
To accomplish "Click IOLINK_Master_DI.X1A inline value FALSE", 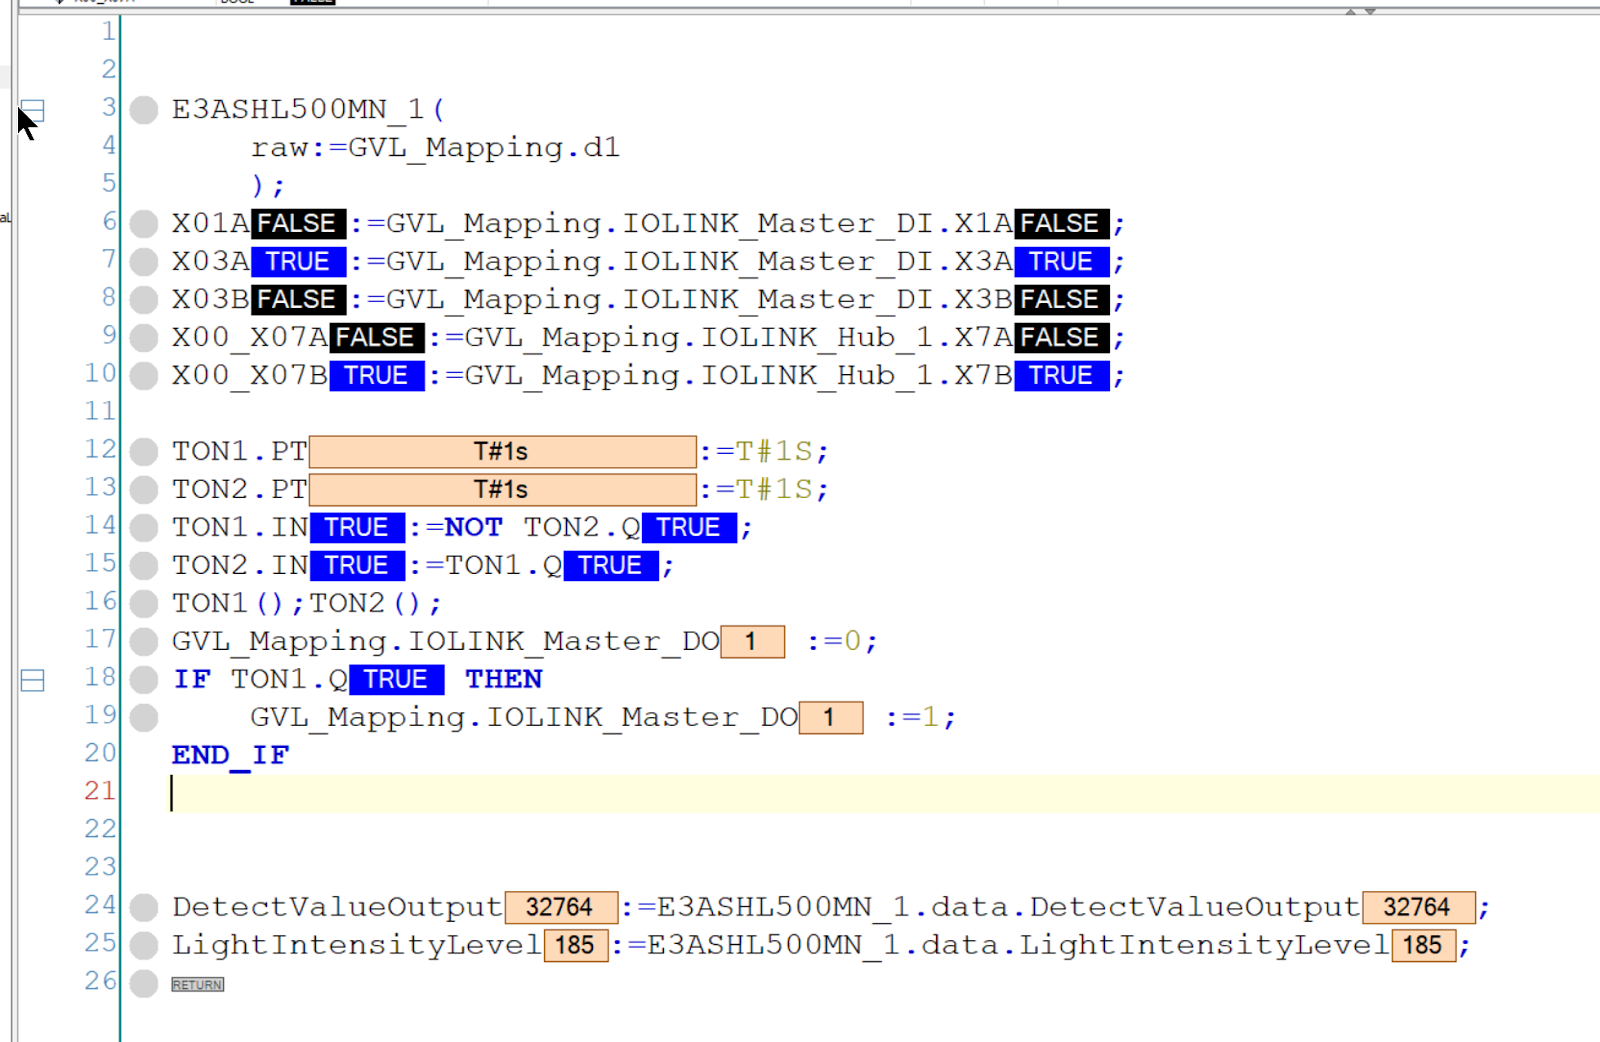I will [x=1061, y=223].
